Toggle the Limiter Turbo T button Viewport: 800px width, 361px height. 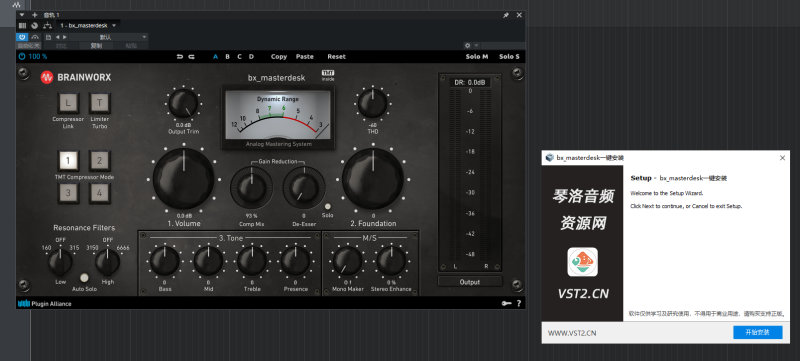pos(100,104)
